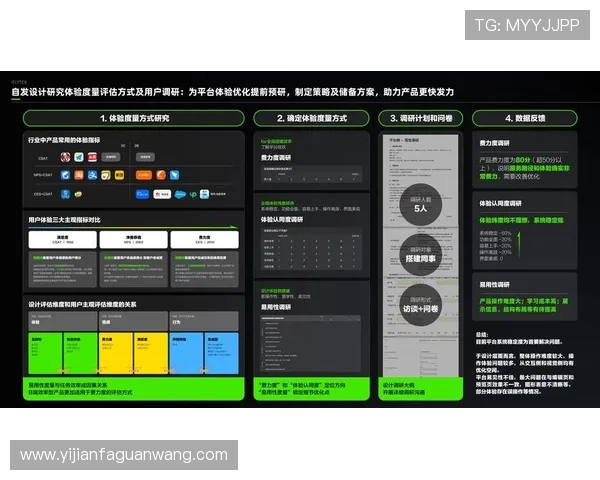The width and height of the screenshot is (600, 480).
Task: Click the blue DingTalk icon in NPS-CSAT row
Action: tap(174, 175)
